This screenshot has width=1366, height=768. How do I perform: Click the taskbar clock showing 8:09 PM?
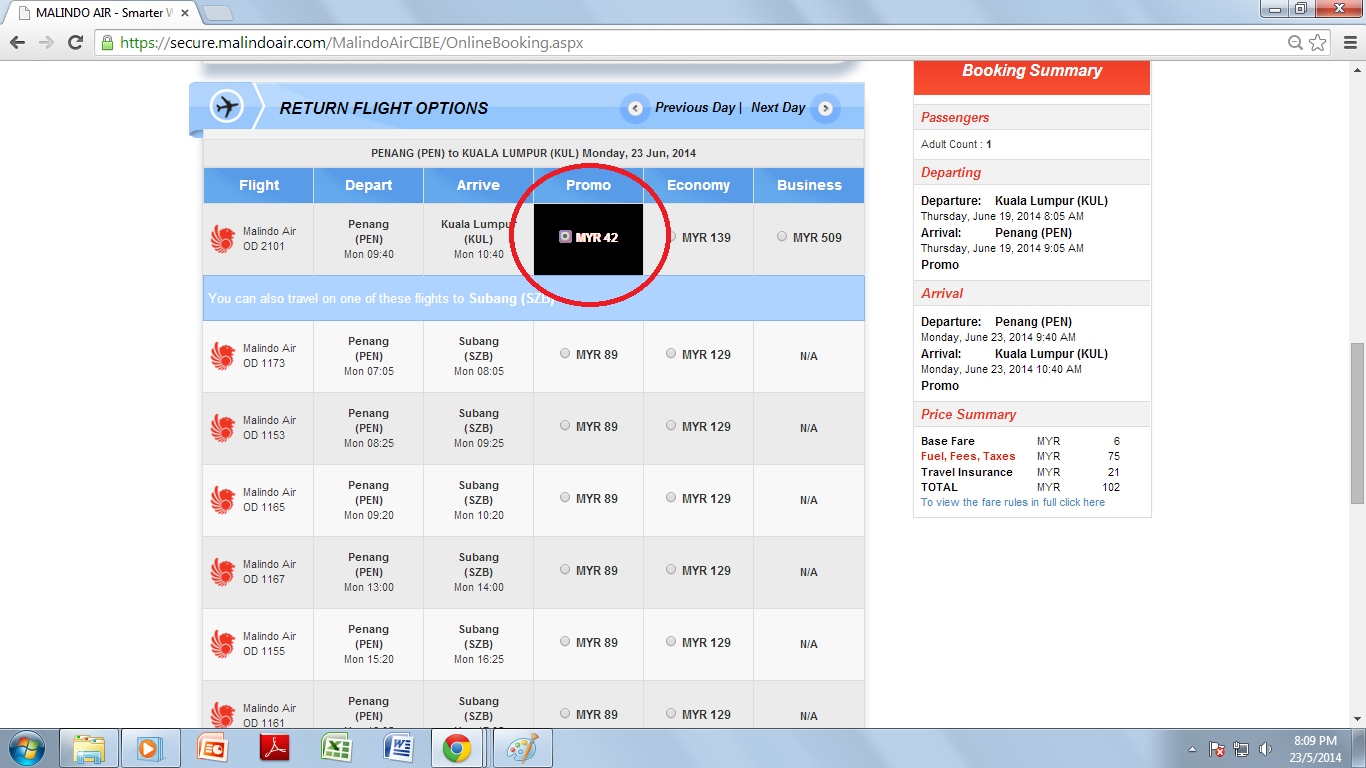1316,749
